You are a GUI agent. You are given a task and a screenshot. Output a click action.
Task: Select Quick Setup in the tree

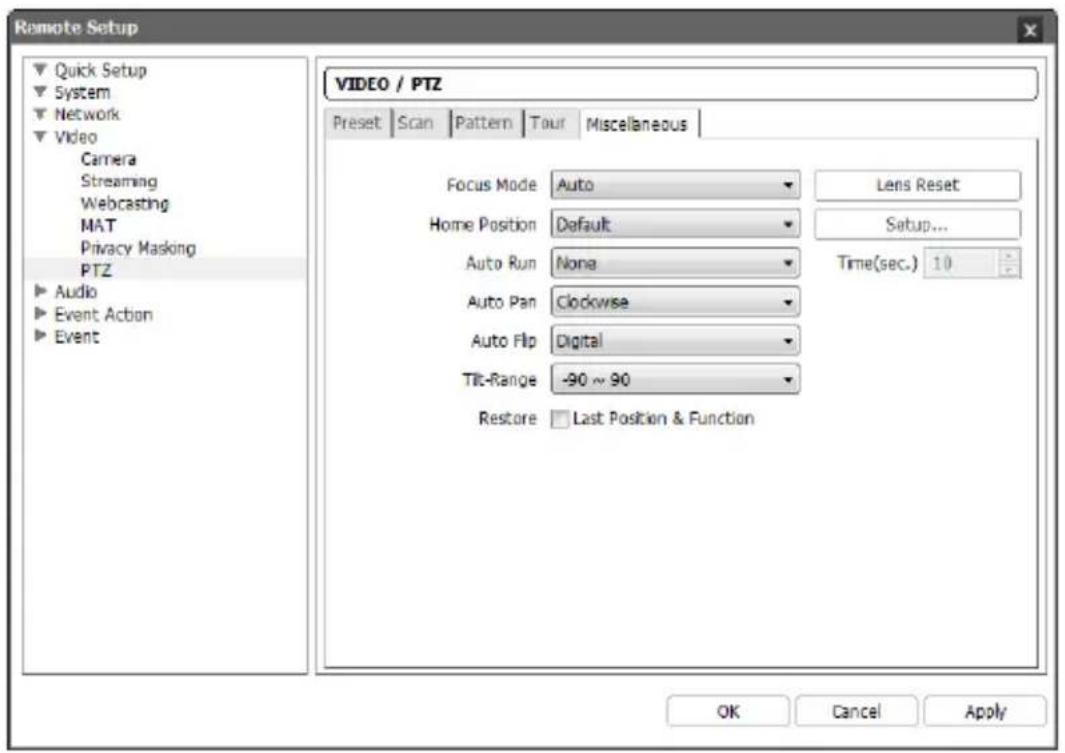coord(101,70)
